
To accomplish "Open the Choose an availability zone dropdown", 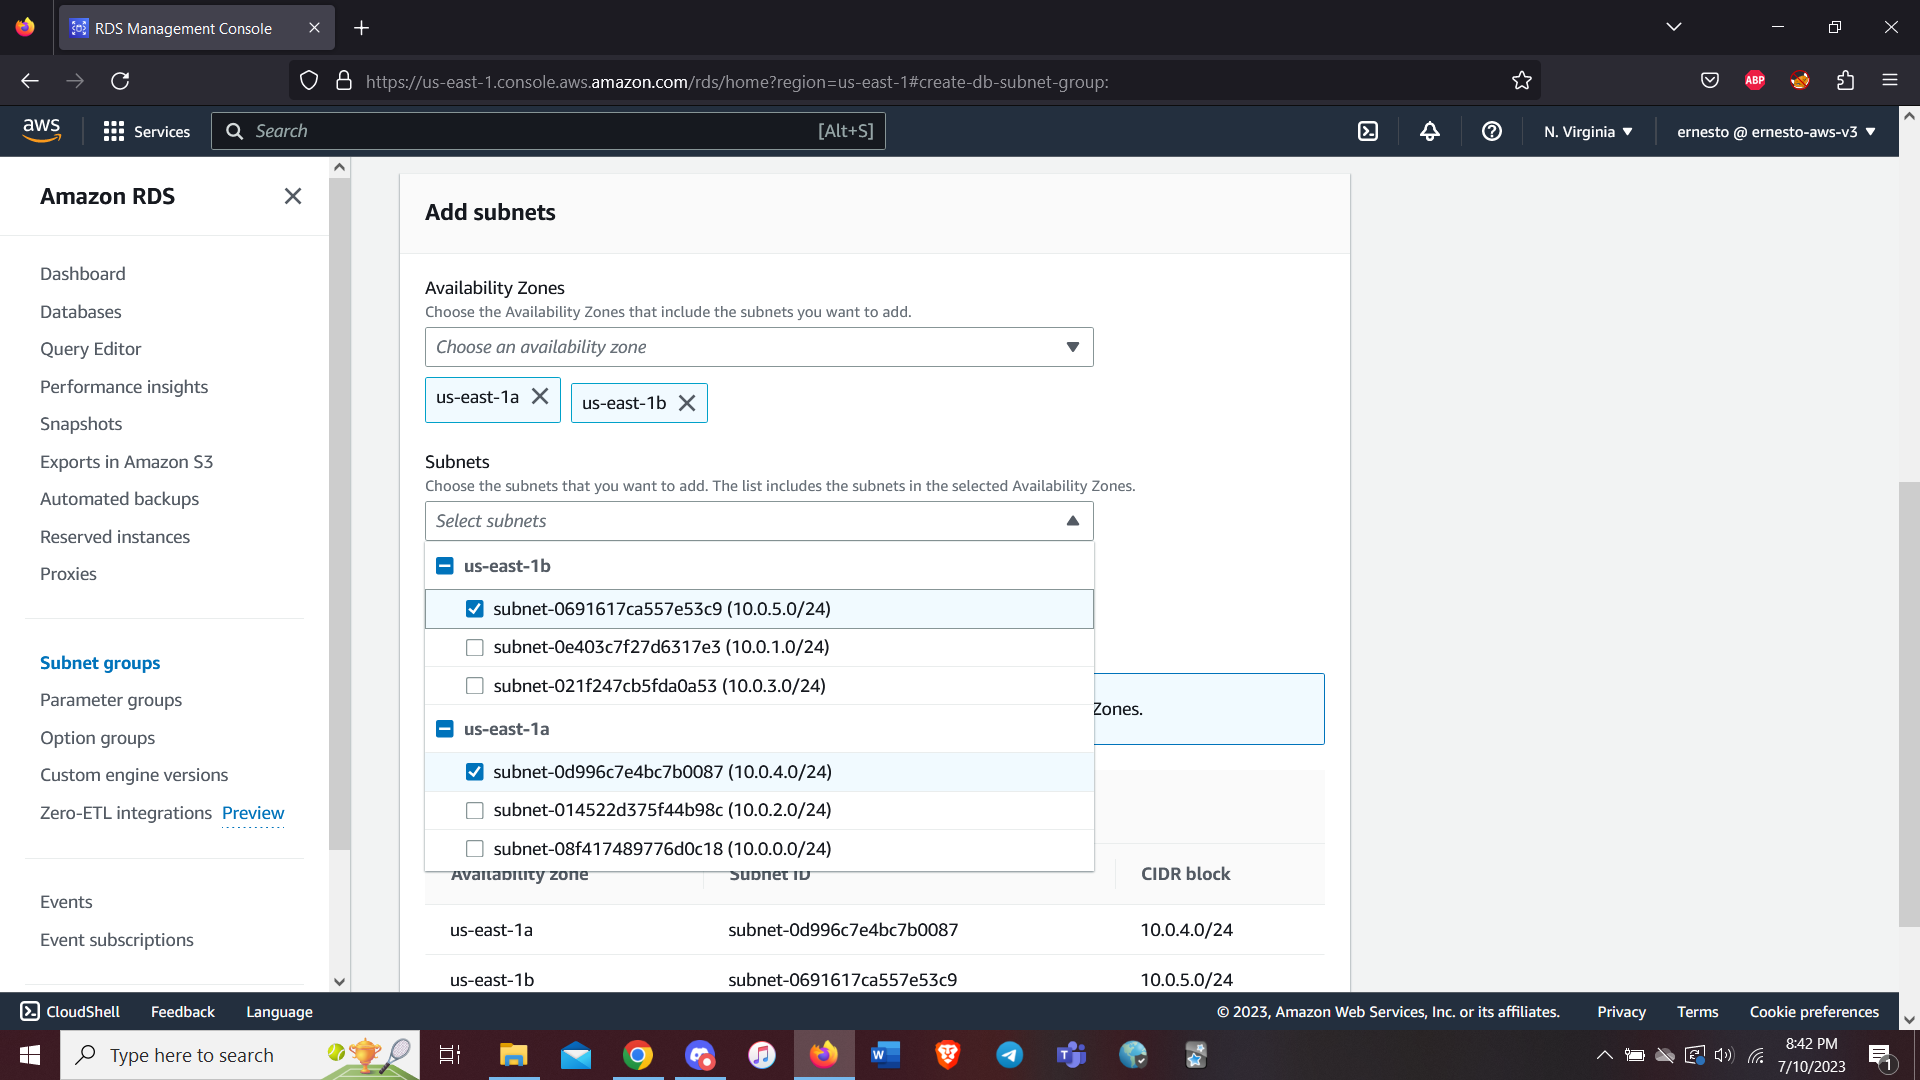I will click(758, 347).
